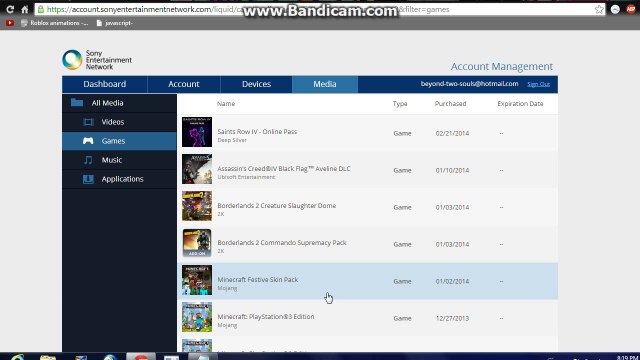Open the javascript bookmark

pos(114,23)
